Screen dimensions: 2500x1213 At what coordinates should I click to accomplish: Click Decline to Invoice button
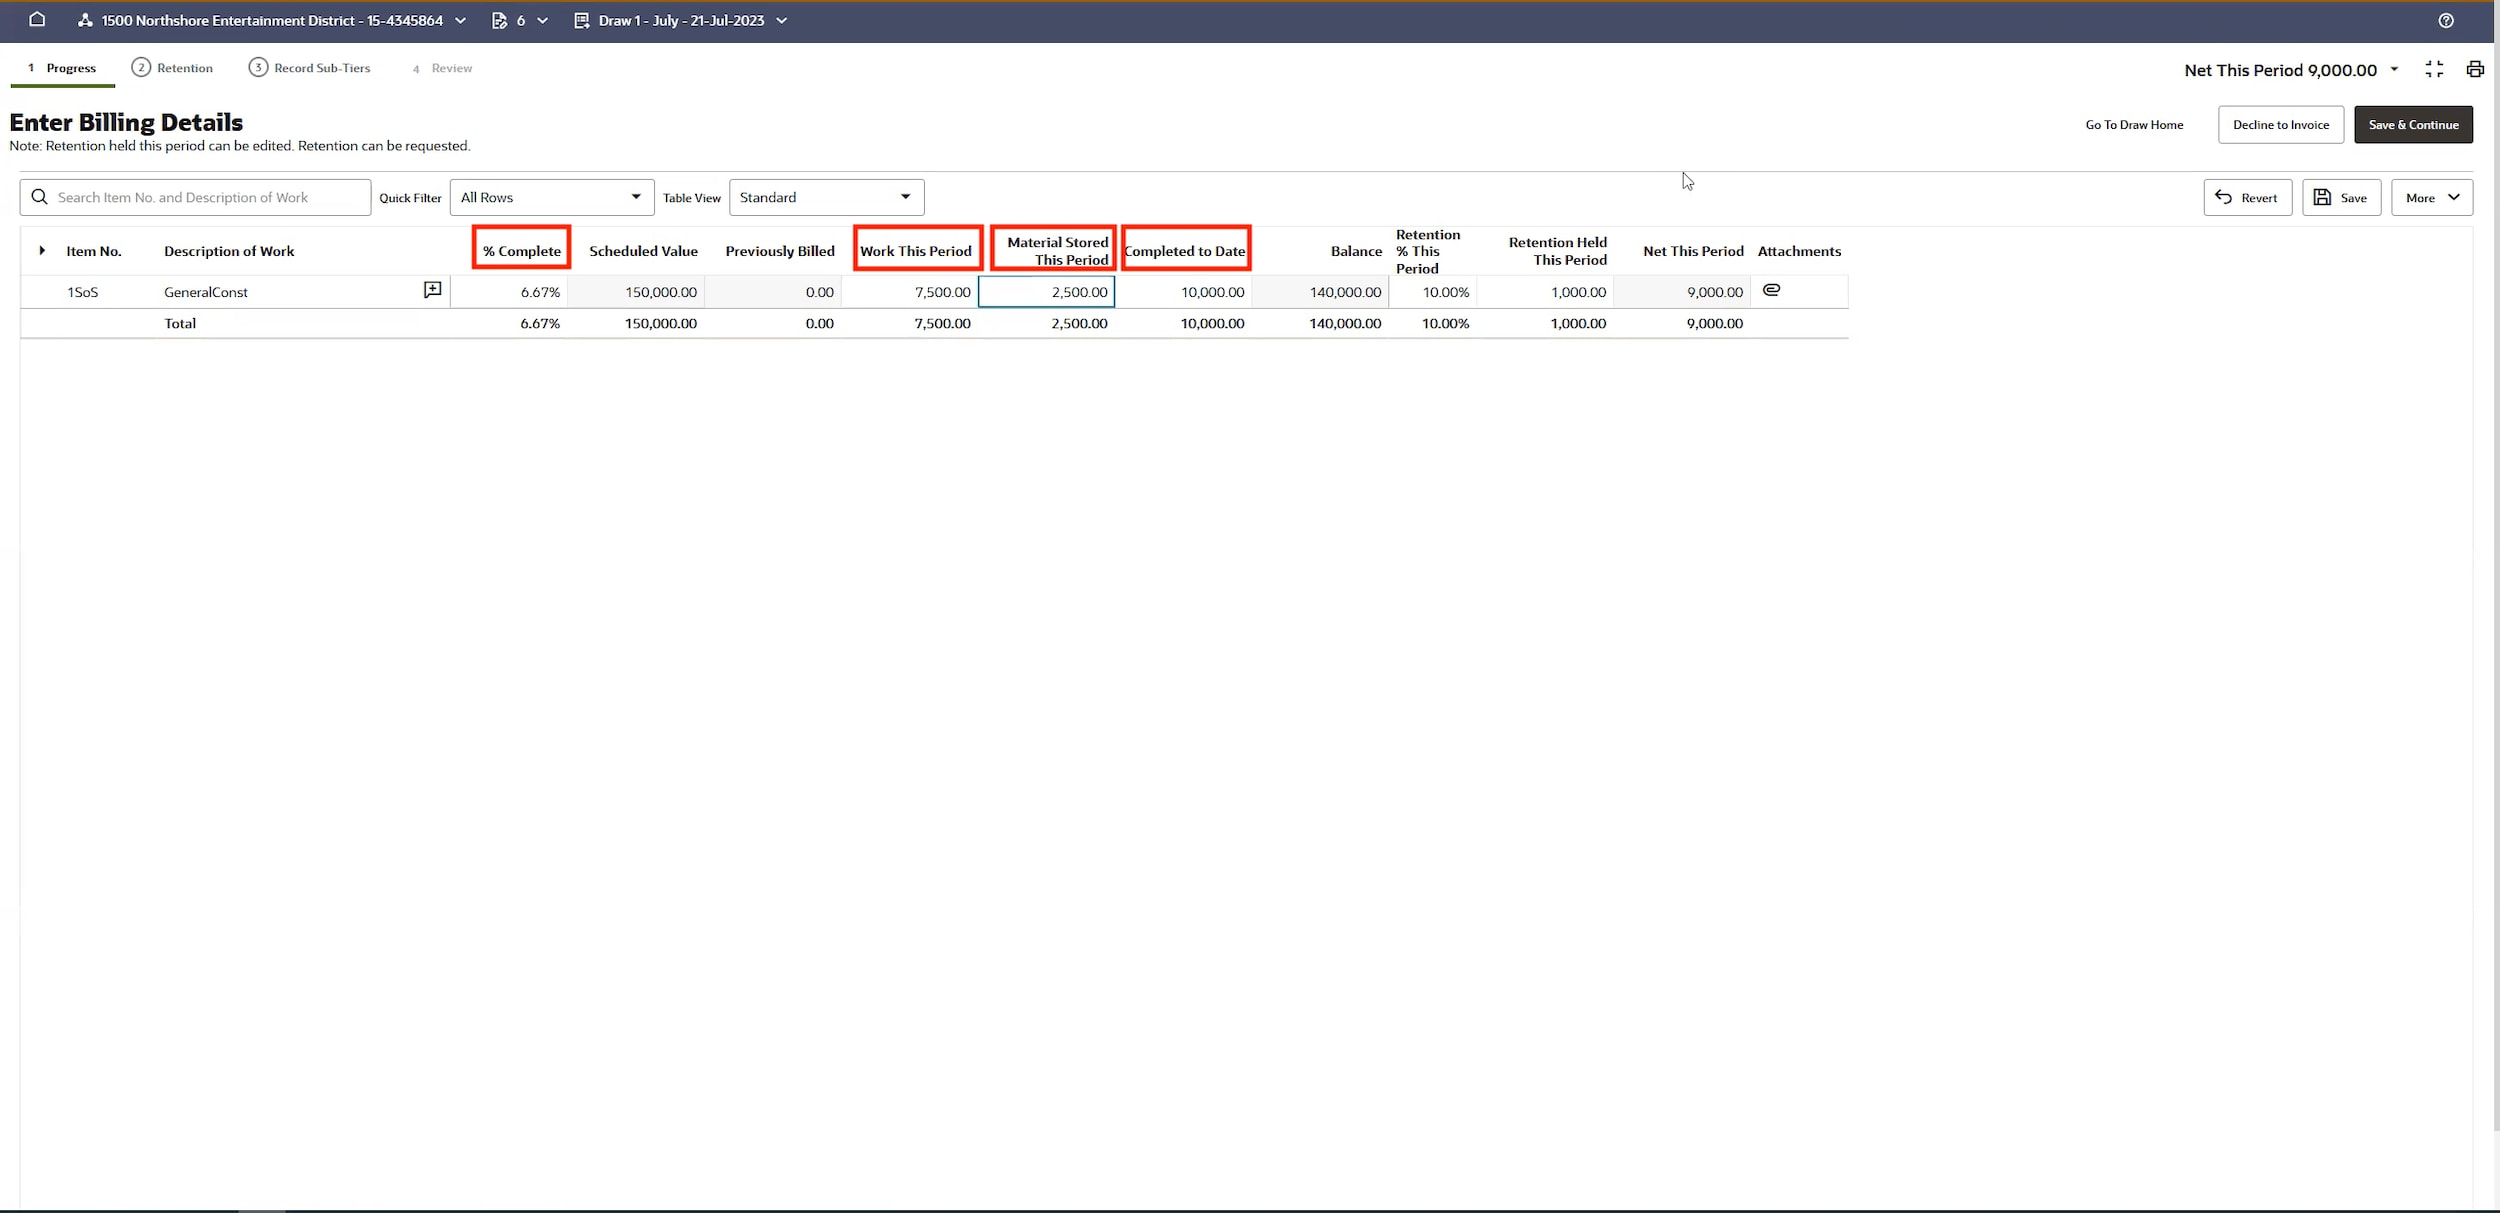click(2280, 125)
